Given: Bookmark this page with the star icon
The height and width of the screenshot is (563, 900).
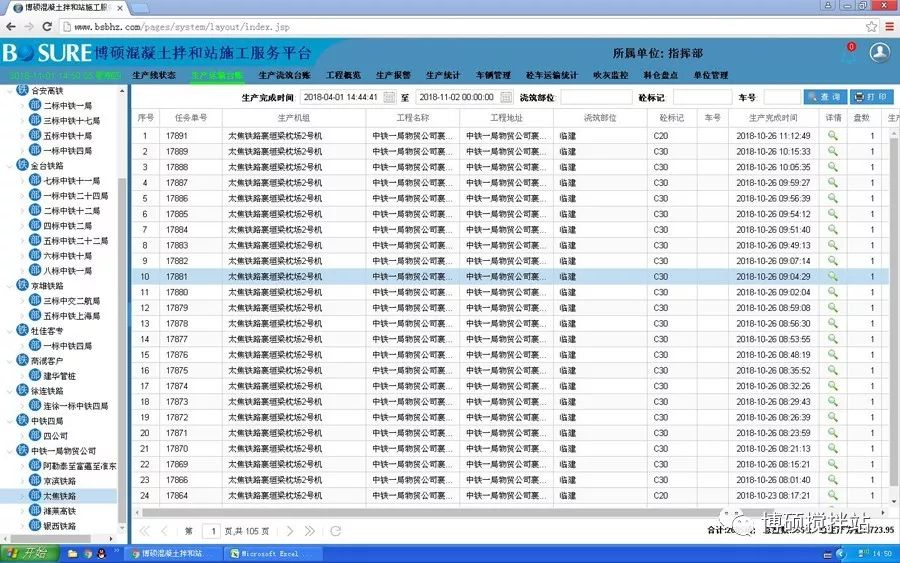Looking at the screenshot, I should [x=871, y=26].
